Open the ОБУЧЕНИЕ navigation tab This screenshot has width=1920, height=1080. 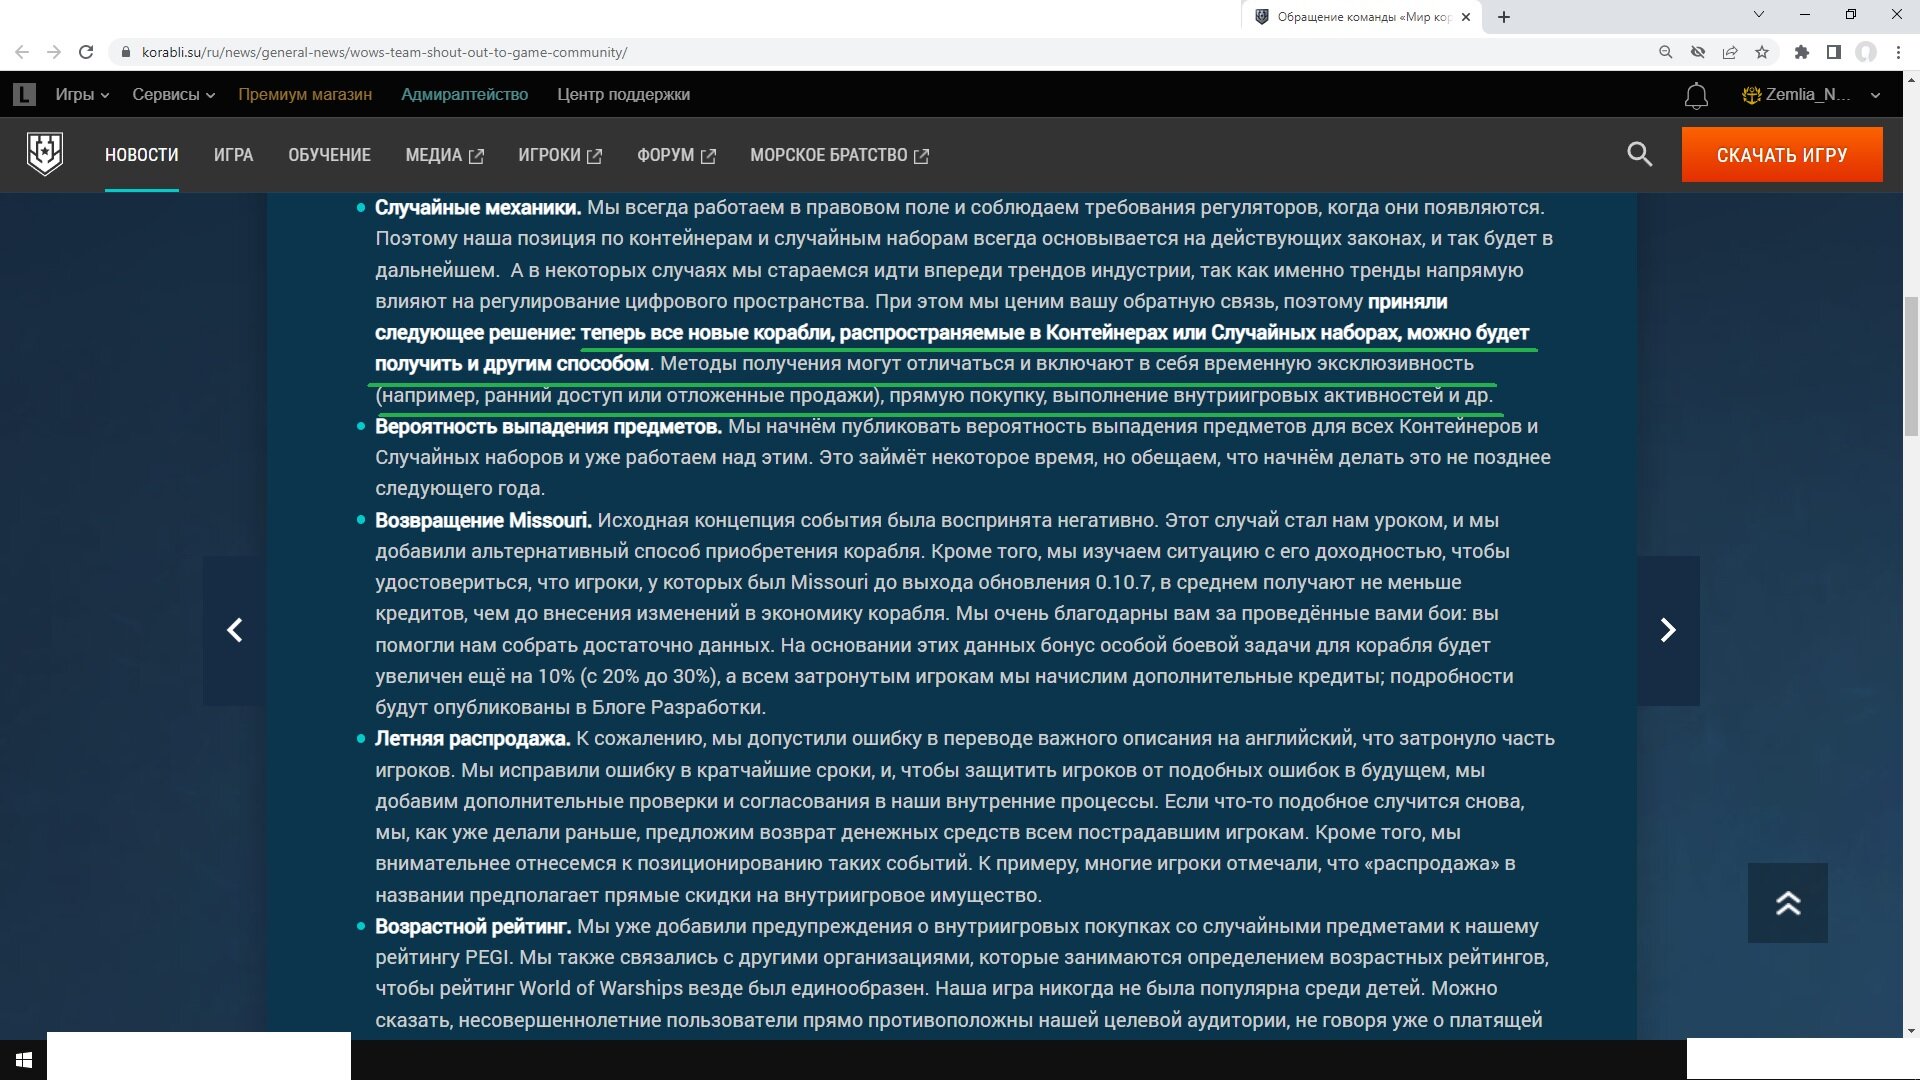coord(329,155)
